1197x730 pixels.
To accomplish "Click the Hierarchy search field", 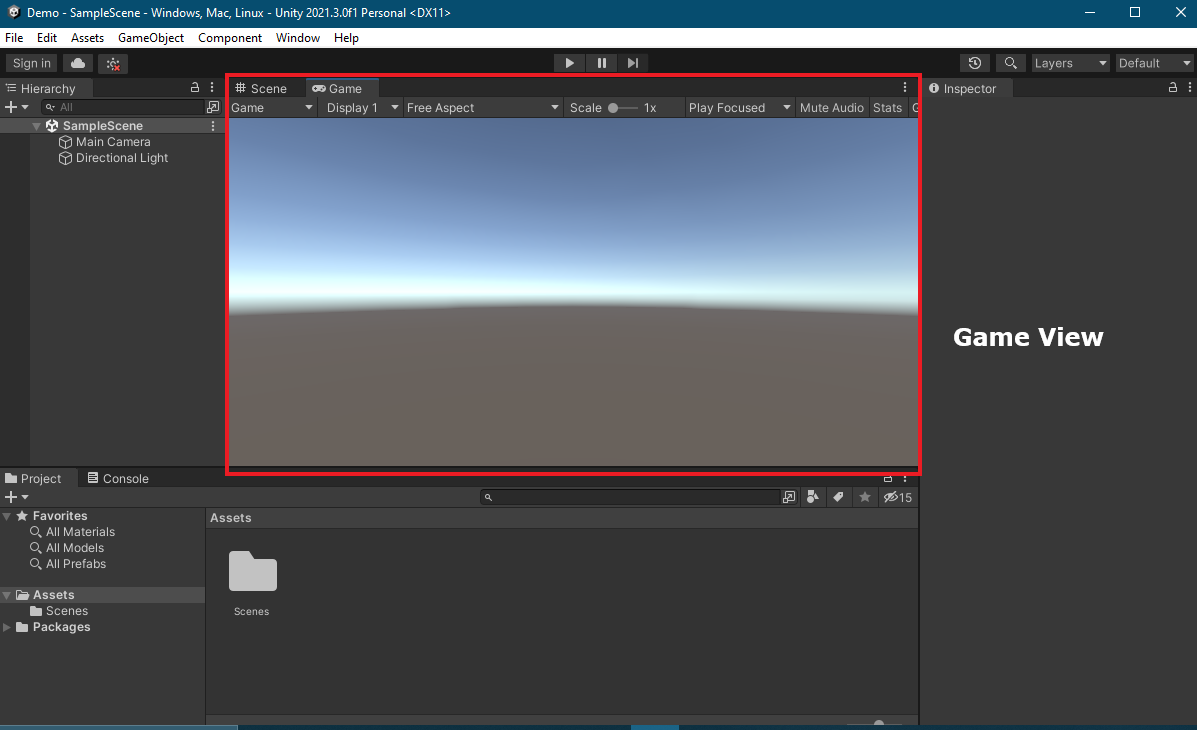I will pos(124,107).
